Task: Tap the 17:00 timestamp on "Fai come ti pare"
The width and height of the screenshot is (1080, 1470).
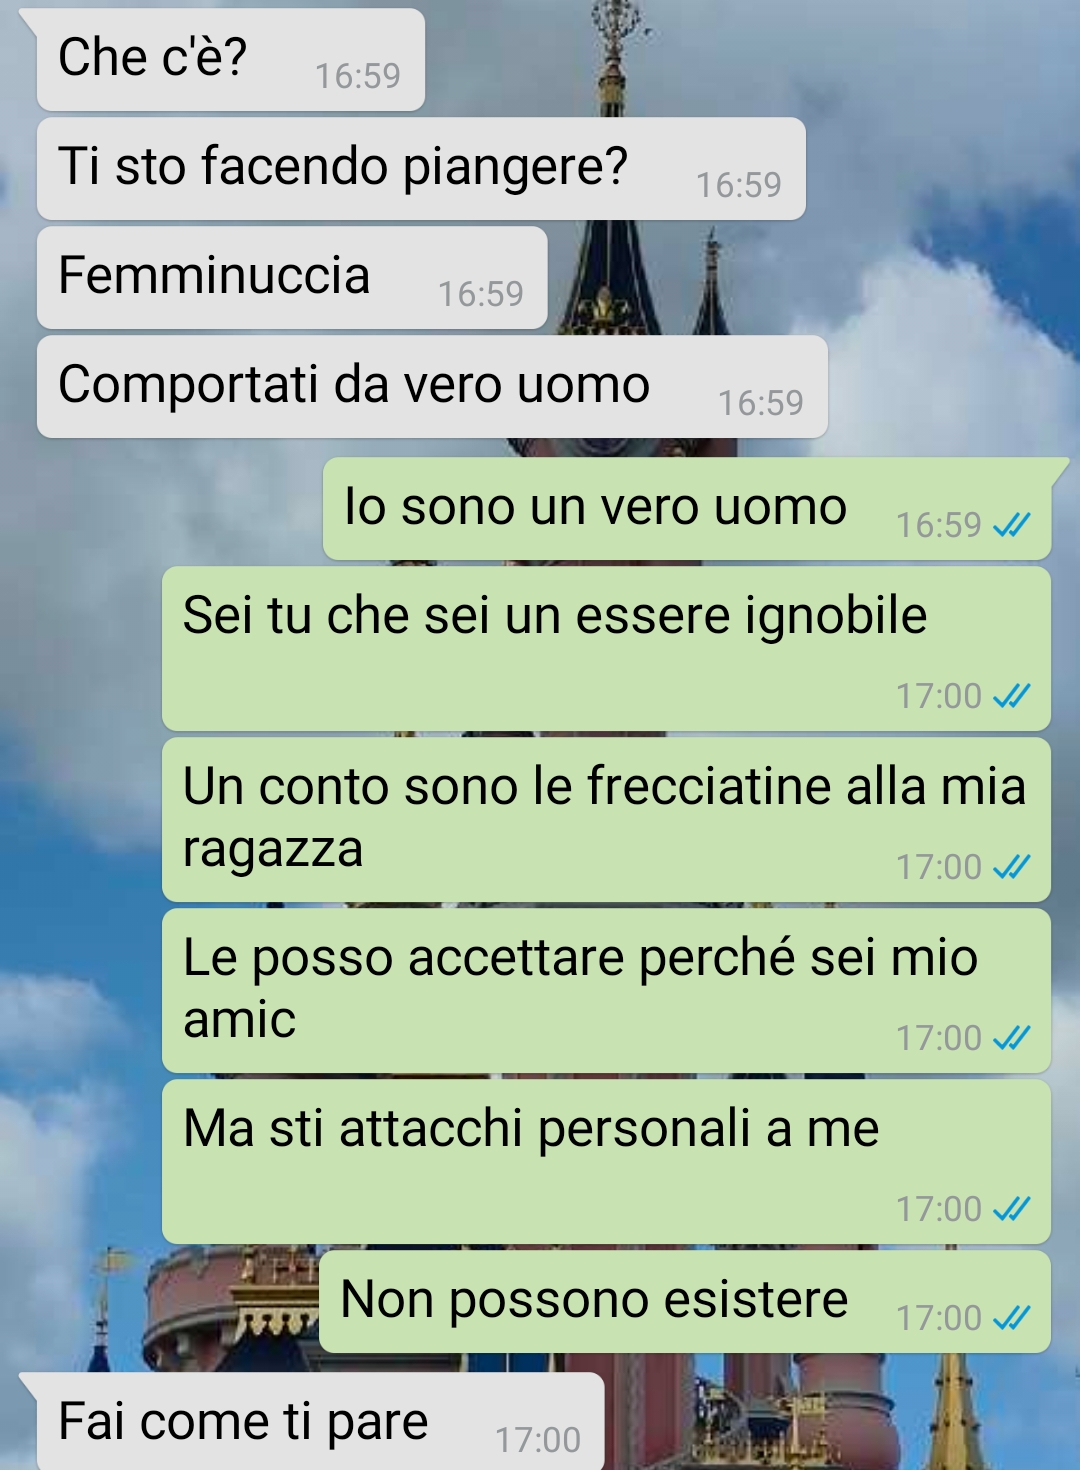Action: pos(538,1440)
